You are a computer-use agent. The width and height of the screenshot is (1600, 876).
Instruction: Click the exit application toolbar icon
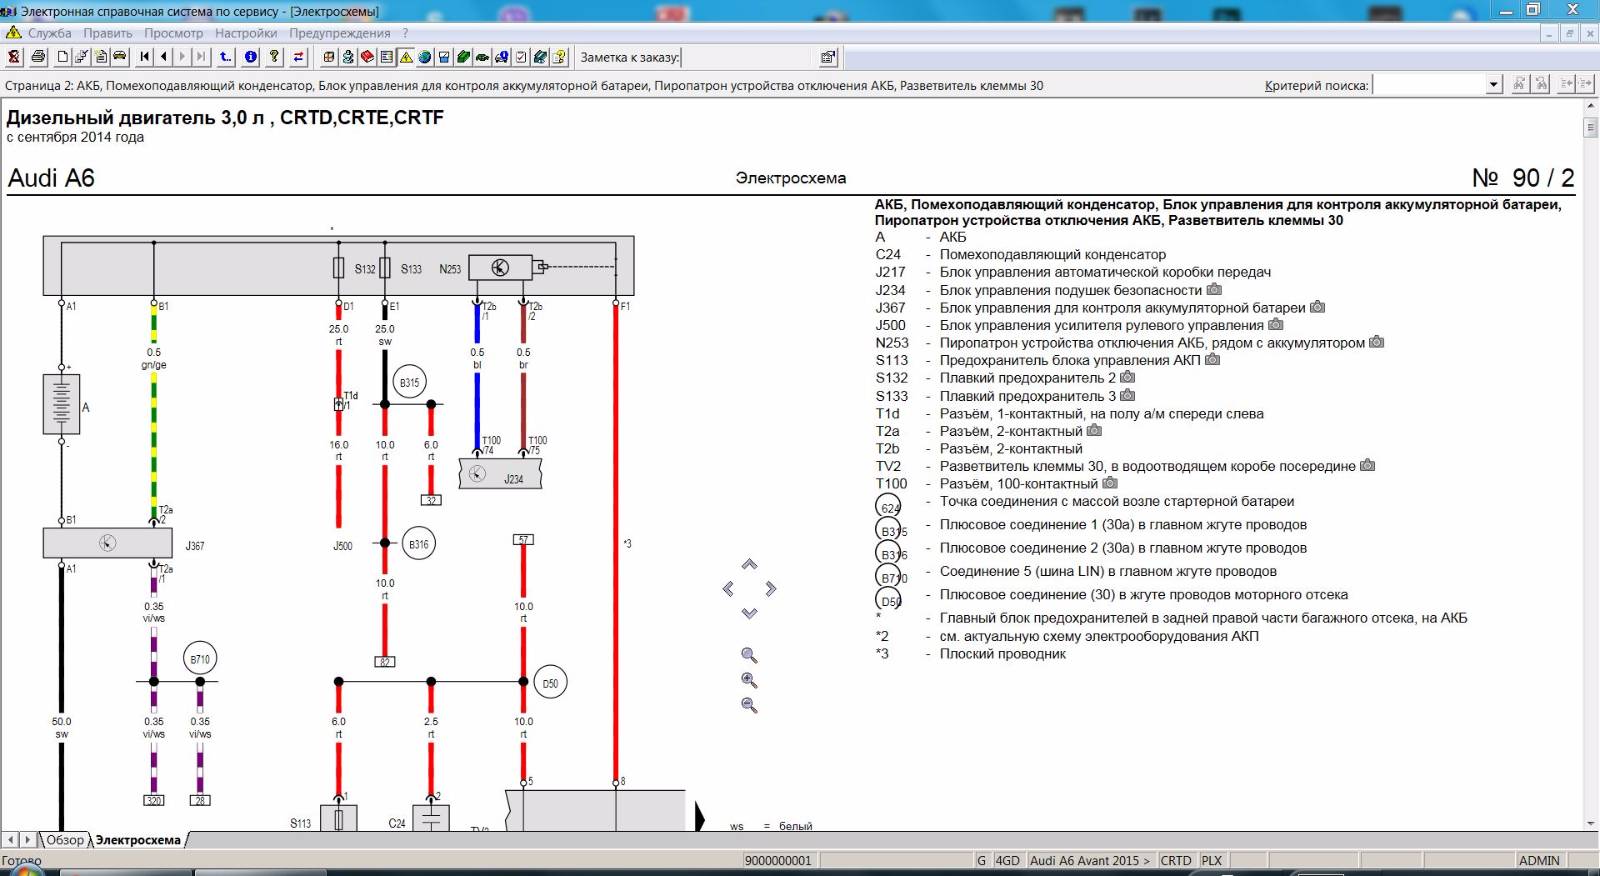pos(14,57)
